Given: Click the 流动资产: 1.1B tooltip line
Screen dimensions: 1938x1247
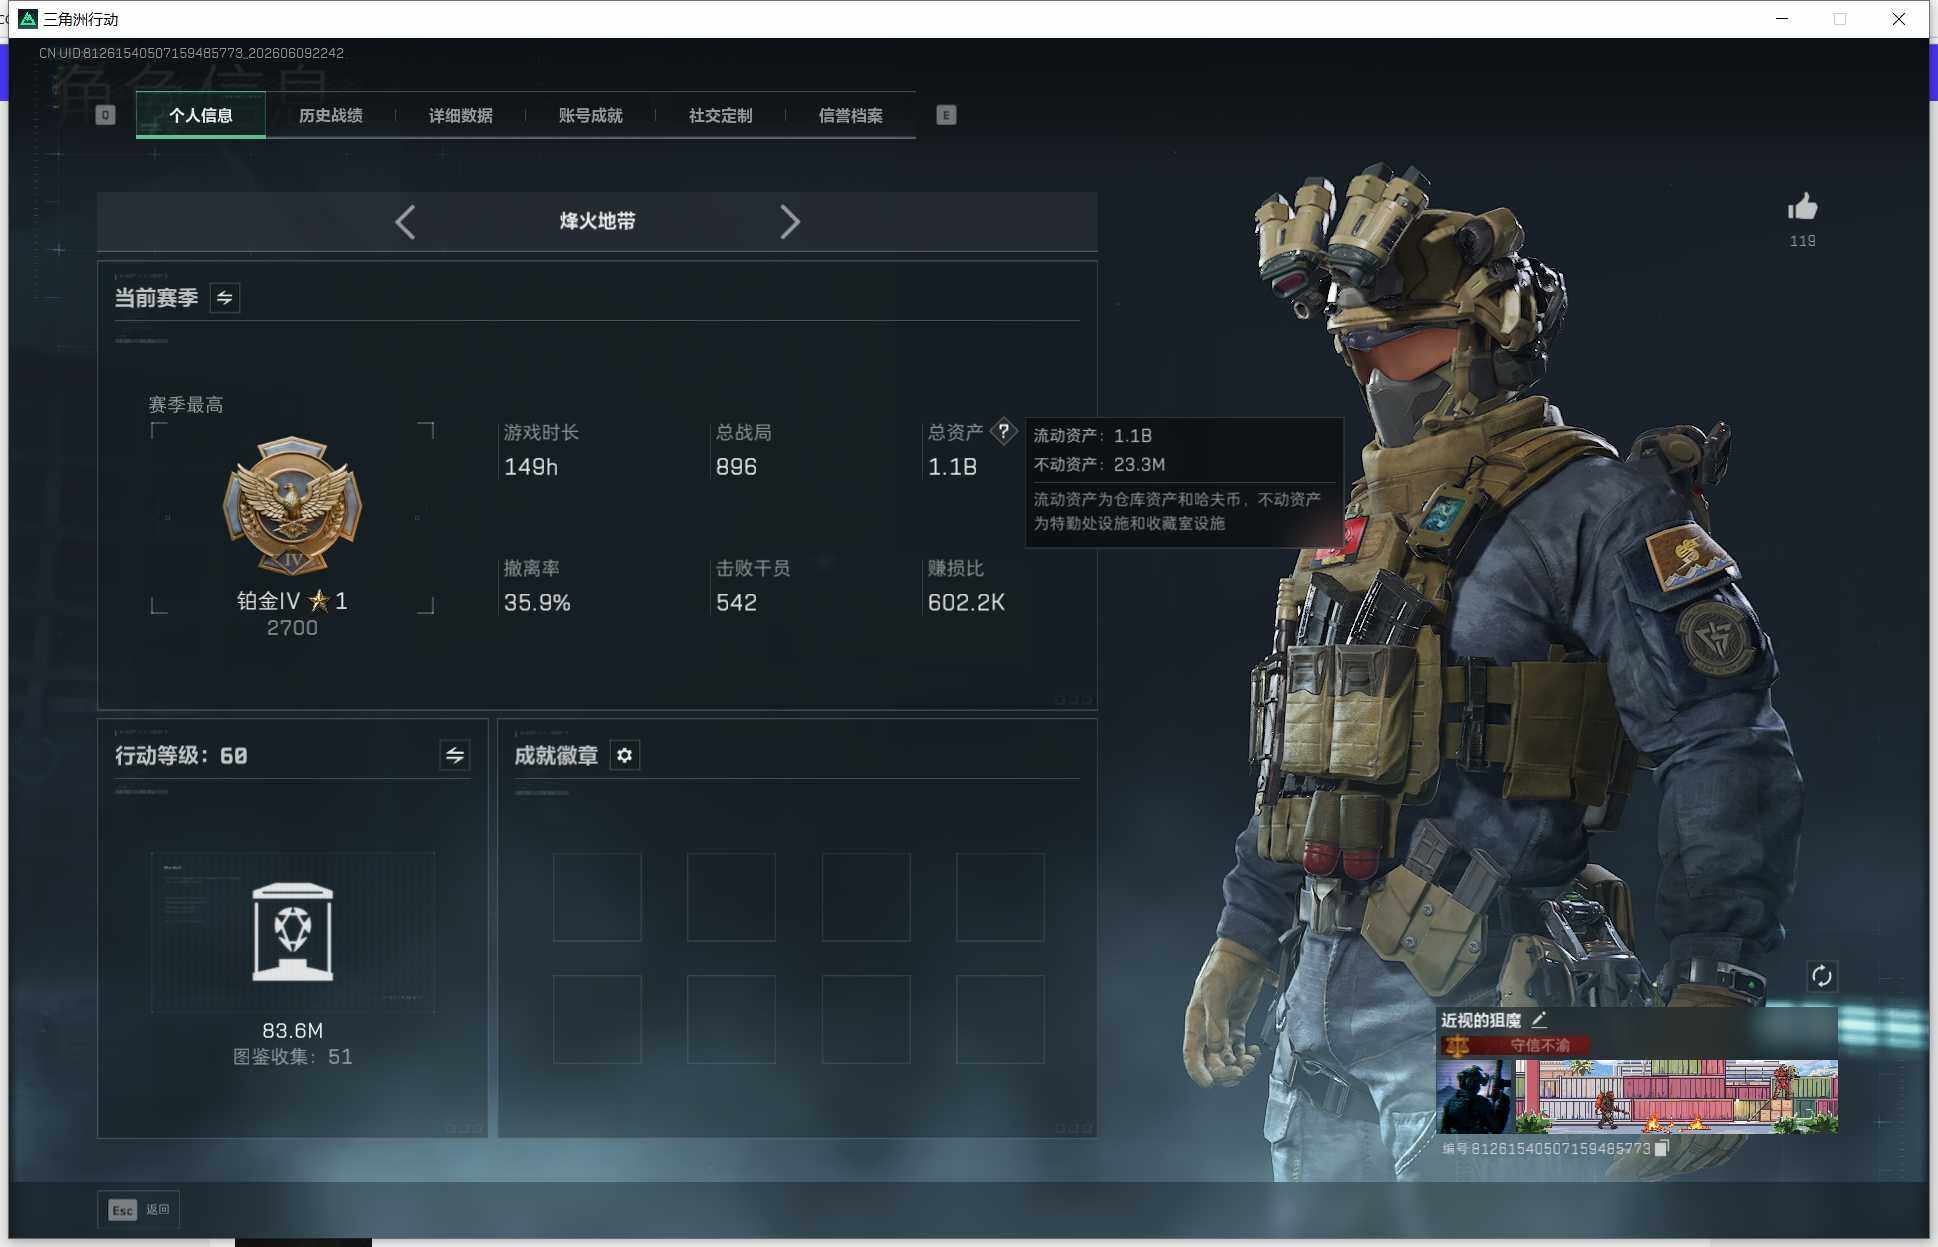Looking at the screenshot, I should click(1092, 436).
